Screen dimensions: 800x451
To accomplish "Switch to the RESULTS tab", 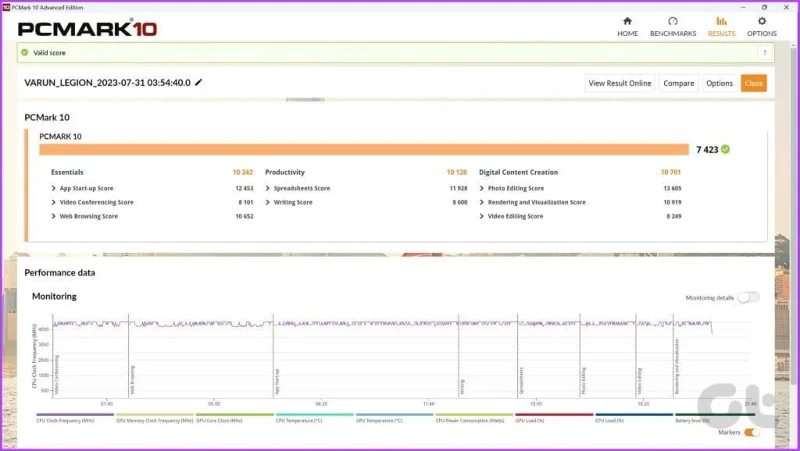I will (x=721, y=27).
